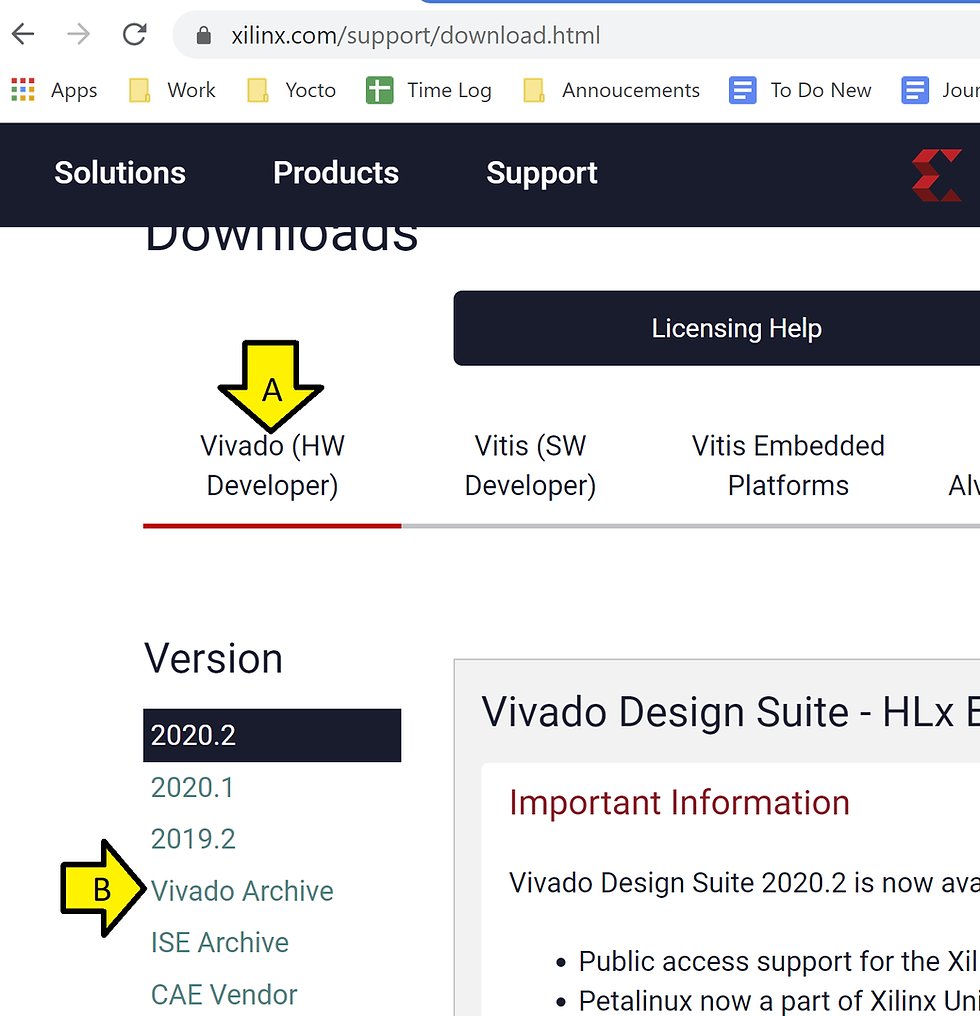
Task: Click the Version heading text
Action: click(x=213, y=658)
